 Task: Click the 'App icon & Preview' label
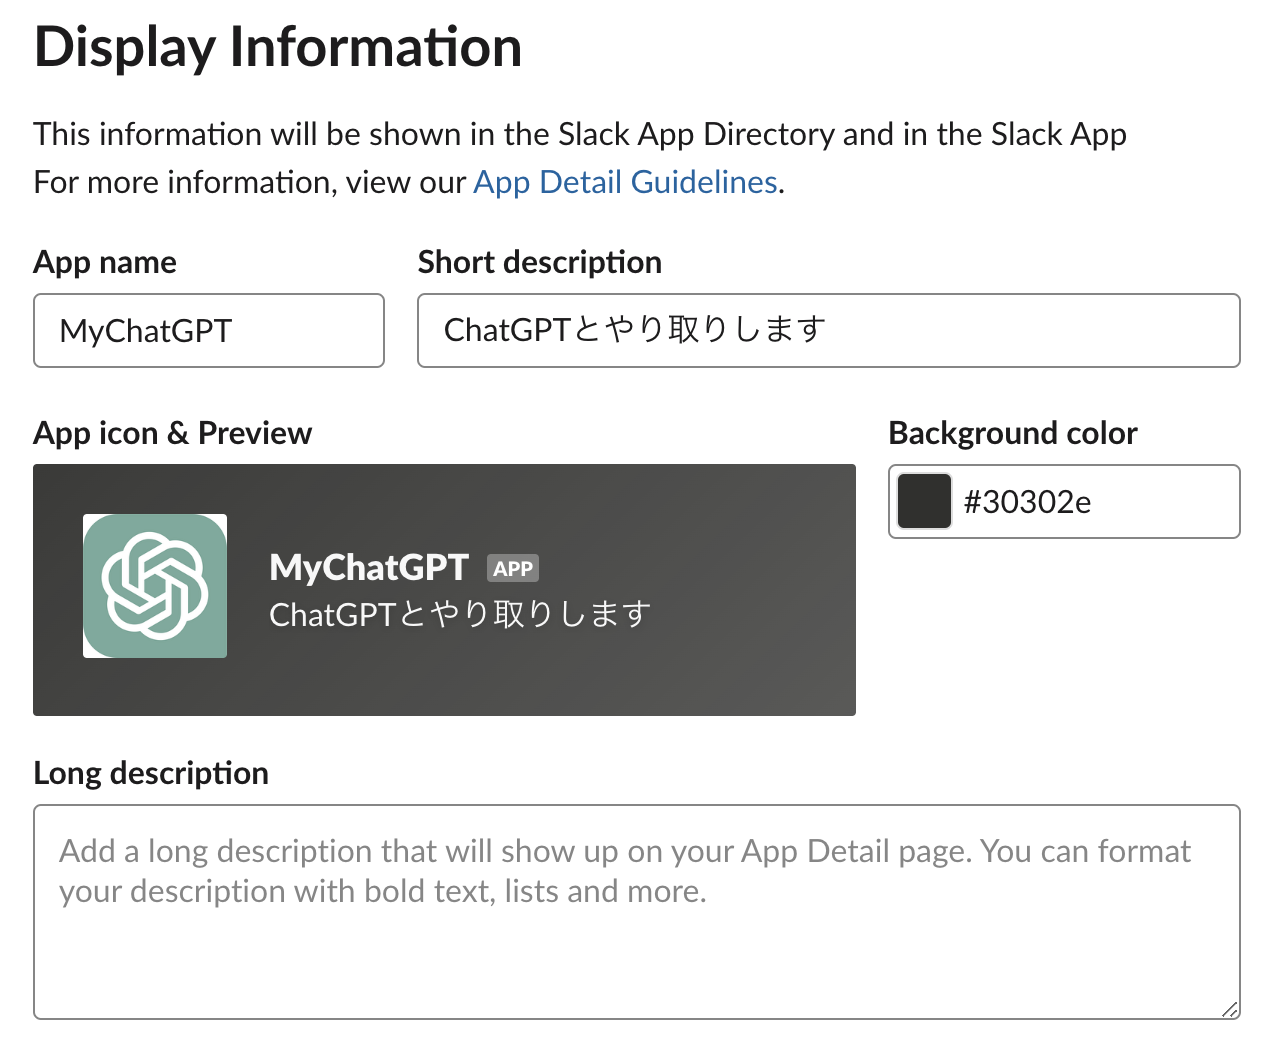point(173,433)
